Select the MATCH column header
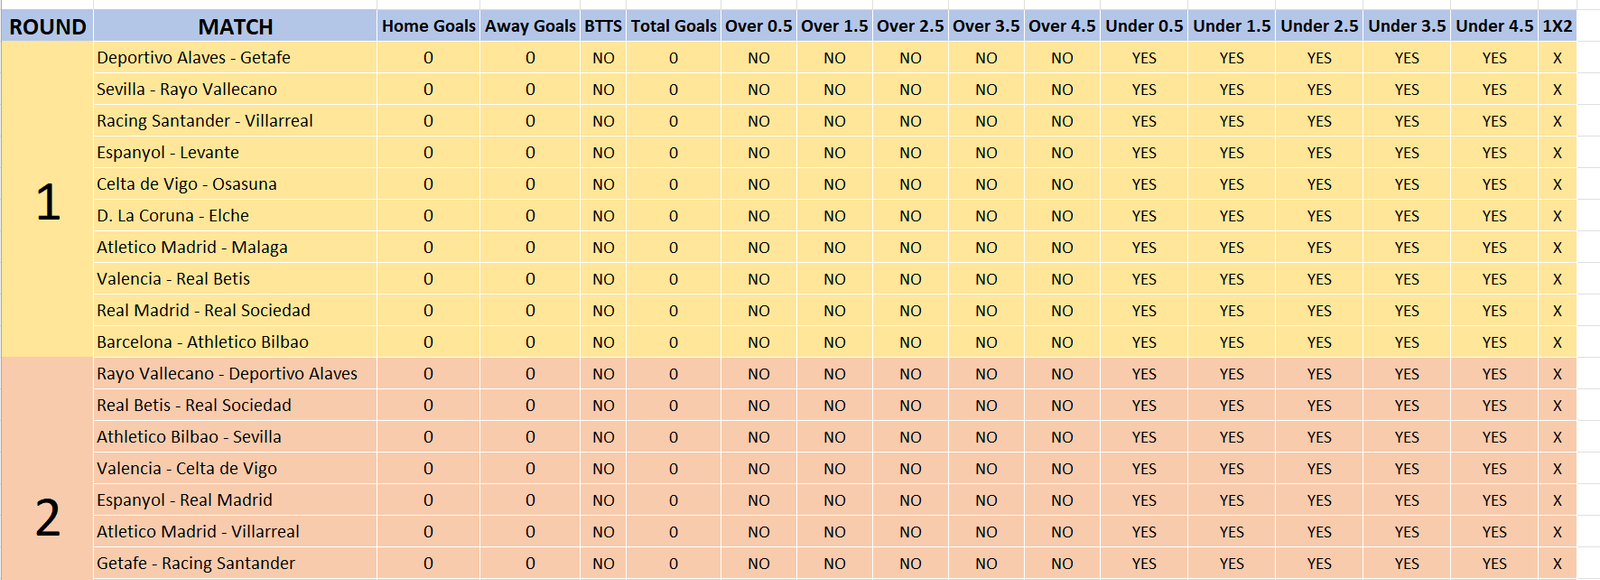The height and width of the screenshot is (580, 1600). [x=235, y=26]
